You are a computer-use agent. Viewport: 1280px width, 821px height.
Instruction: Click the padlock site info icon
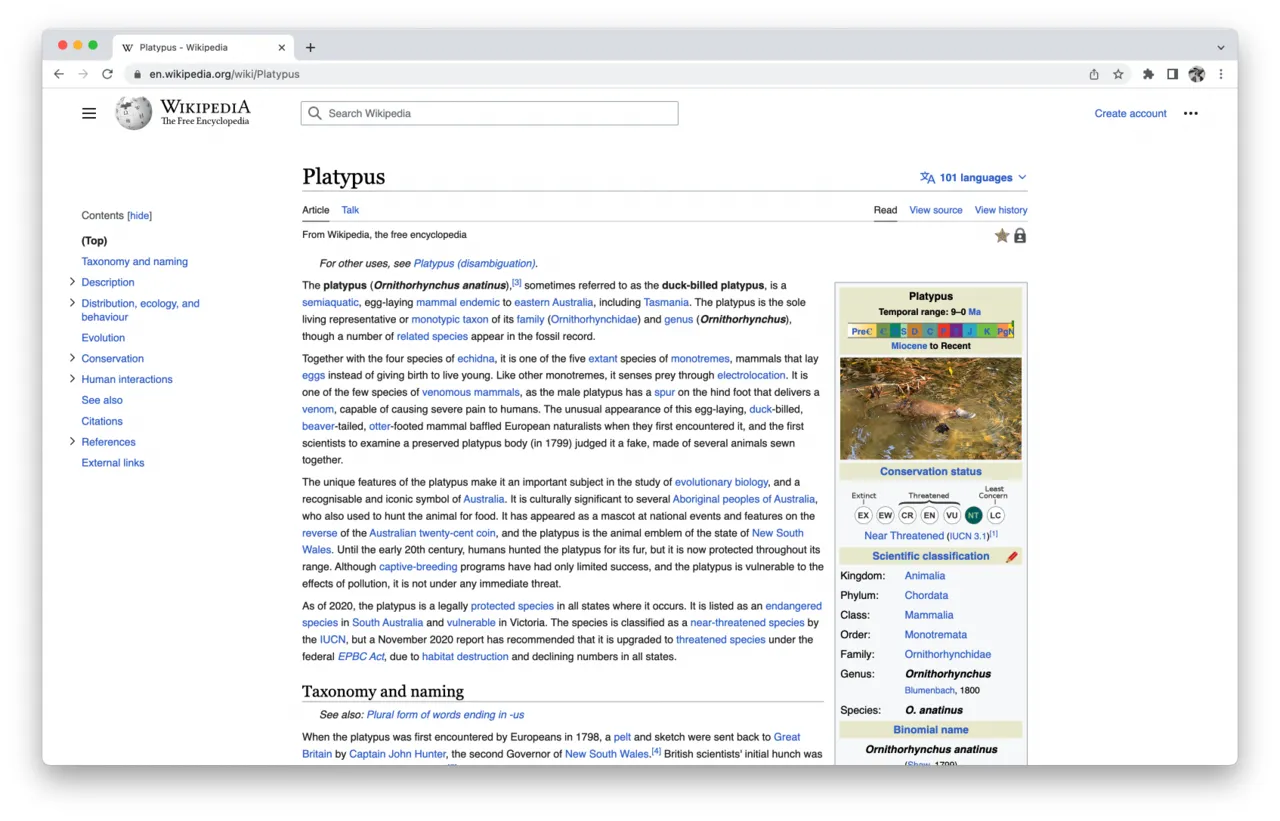coord(137,74)
